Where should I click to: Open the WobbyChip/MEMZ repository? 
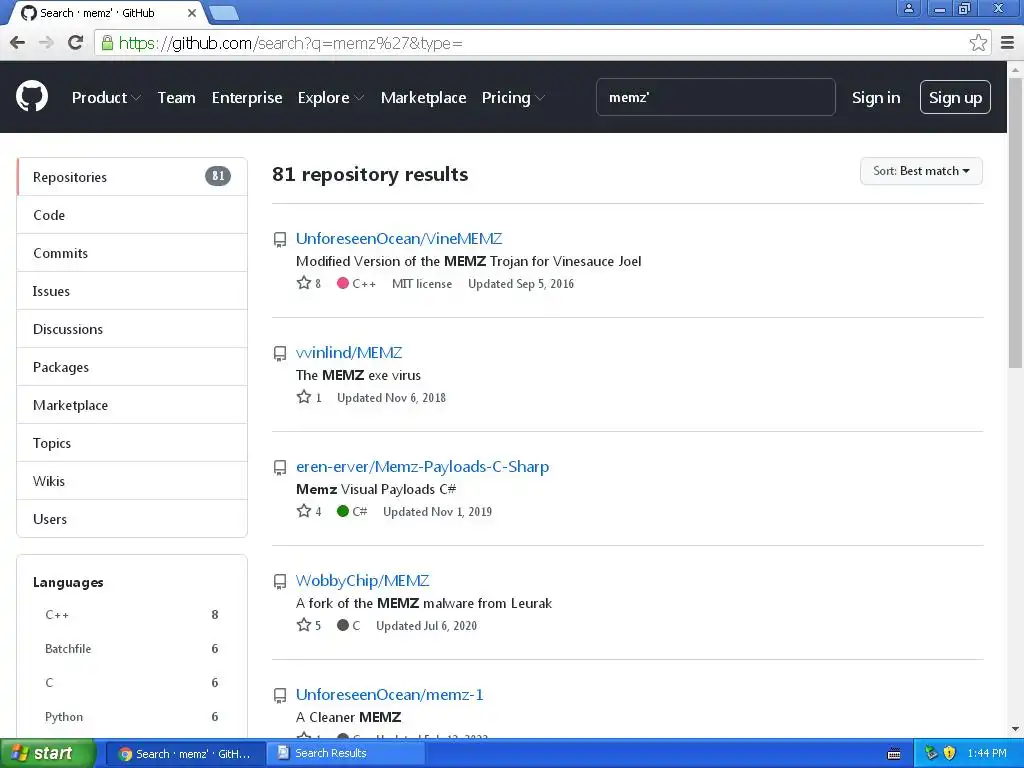362,581
